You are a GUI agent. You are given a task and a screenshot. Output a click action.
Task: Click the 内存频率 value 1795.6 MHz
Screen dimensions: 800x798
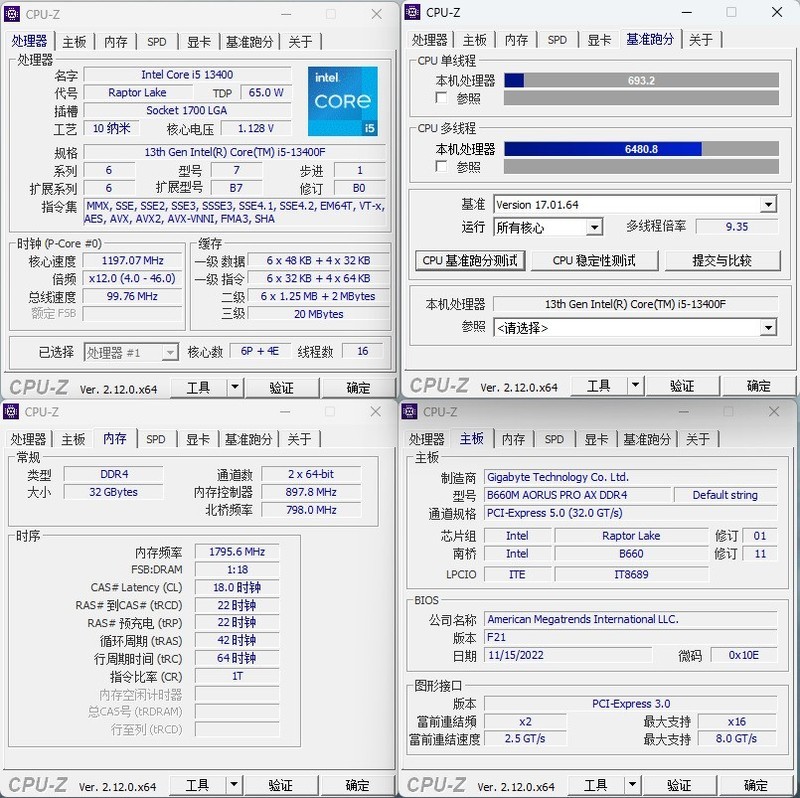(x=237, y=552)
